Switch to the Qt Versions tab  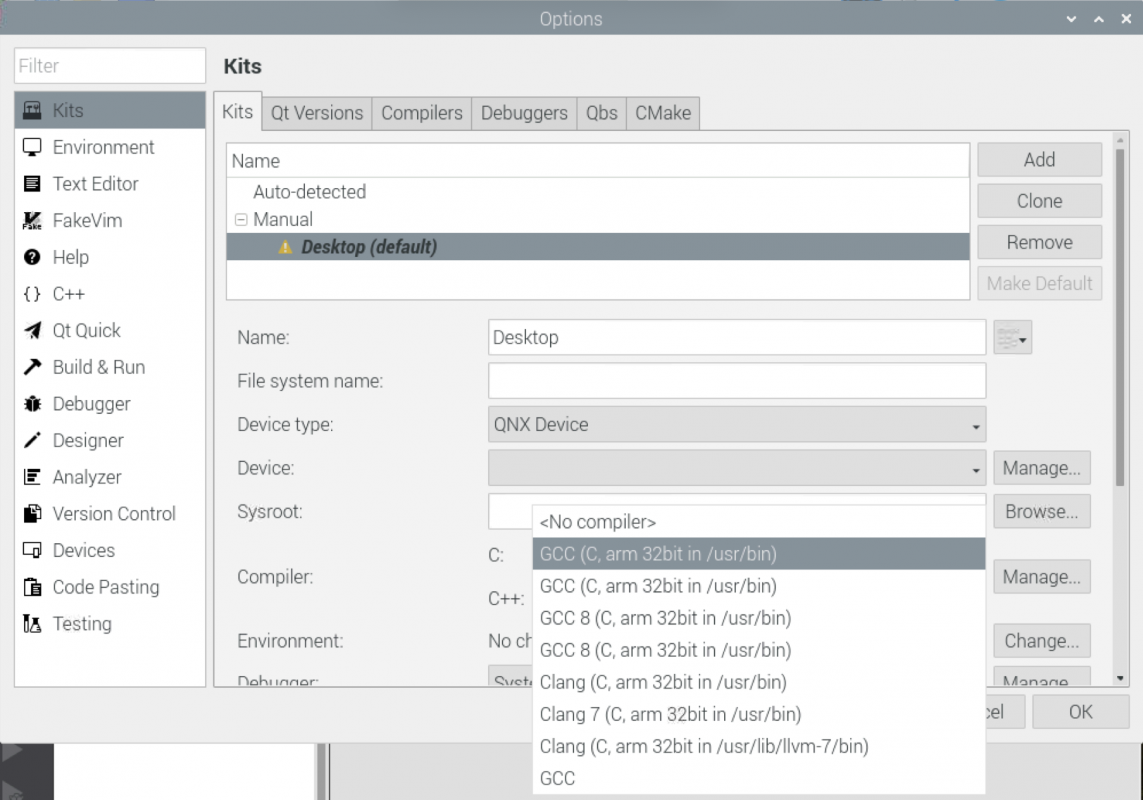(316, 113)
